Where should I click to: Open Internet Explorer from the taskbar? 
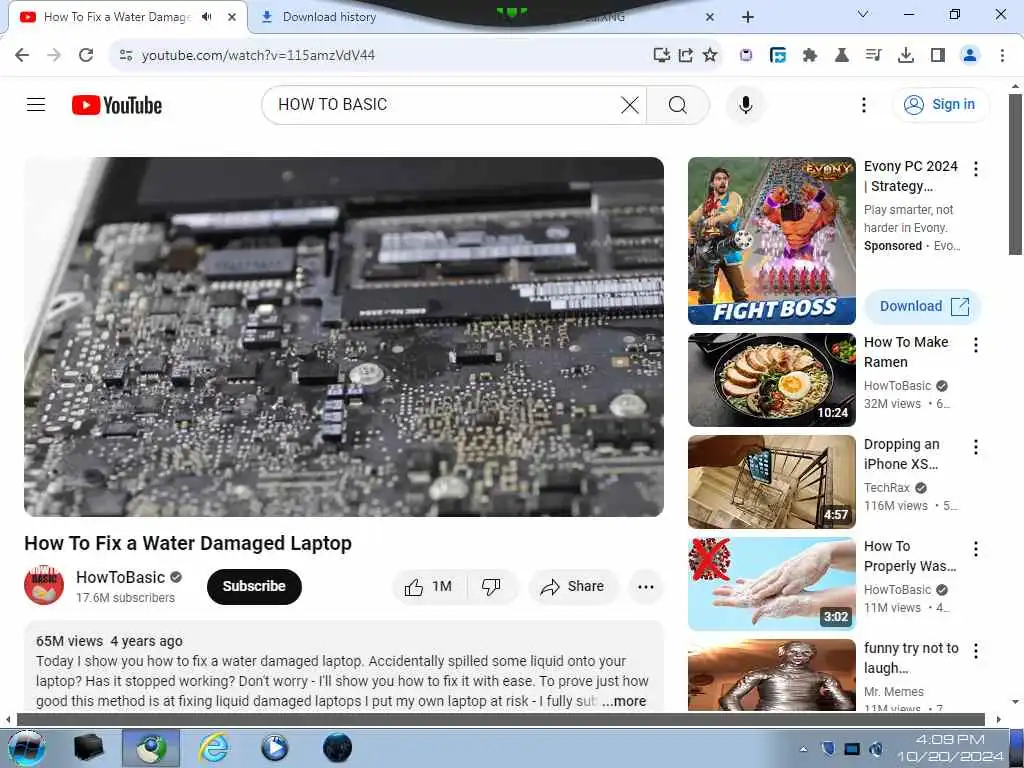pos(214,748)
